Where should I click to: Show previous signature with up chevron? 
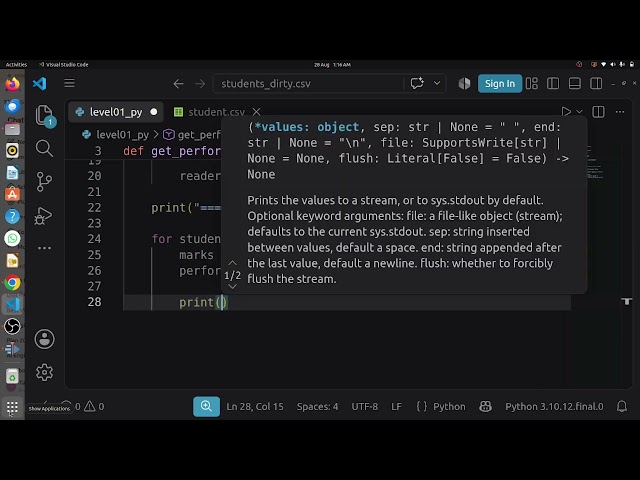(x=232, y=263)
